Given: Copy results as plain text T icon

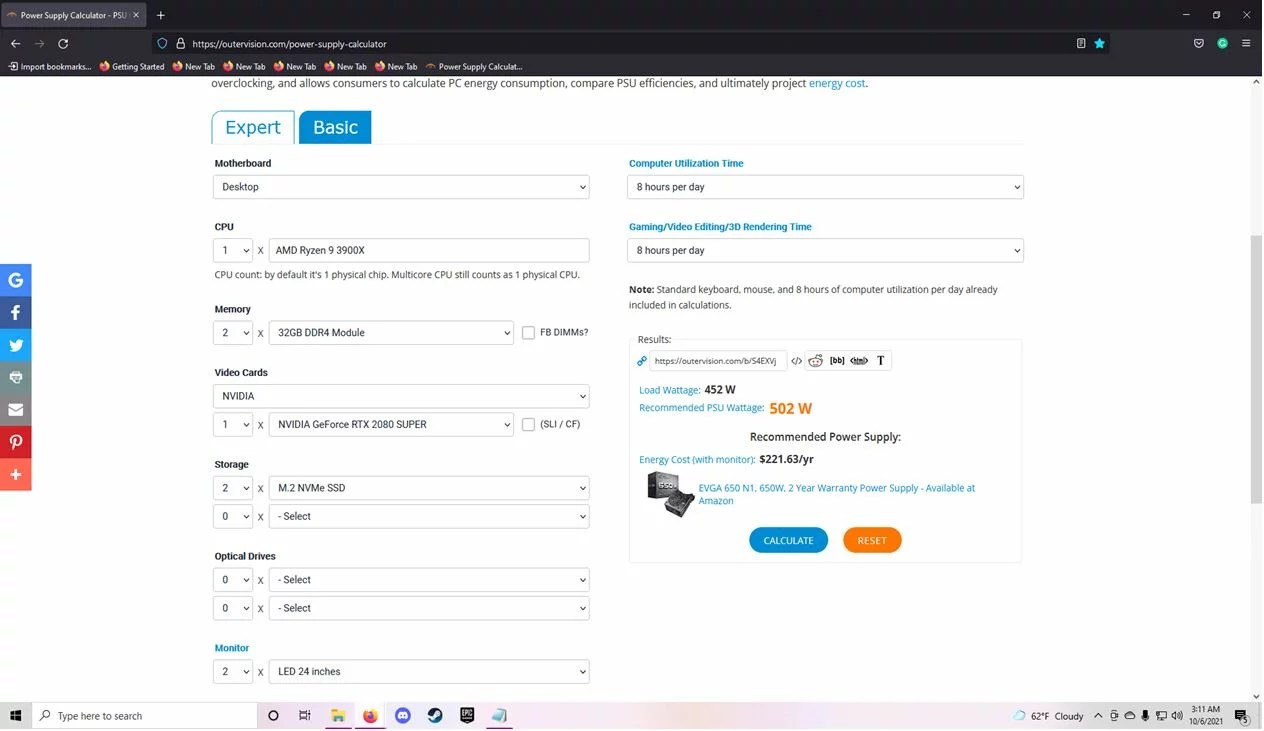Looking at the screenshot, I should pos(881,361).
